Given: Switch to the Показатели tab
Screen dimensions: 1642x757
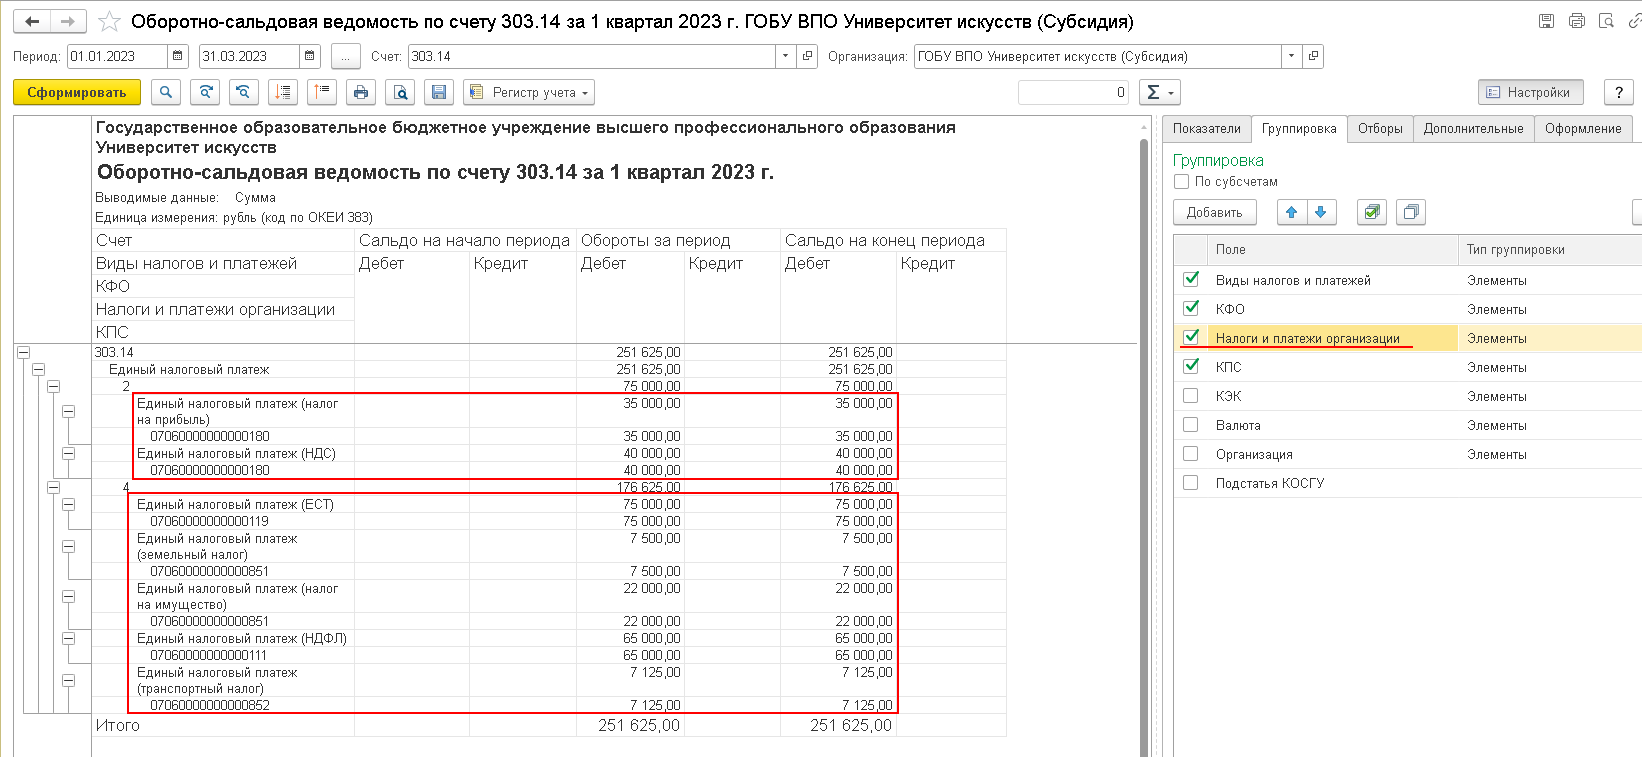Looking at the screenshot, I should [x=1206, y=128].
